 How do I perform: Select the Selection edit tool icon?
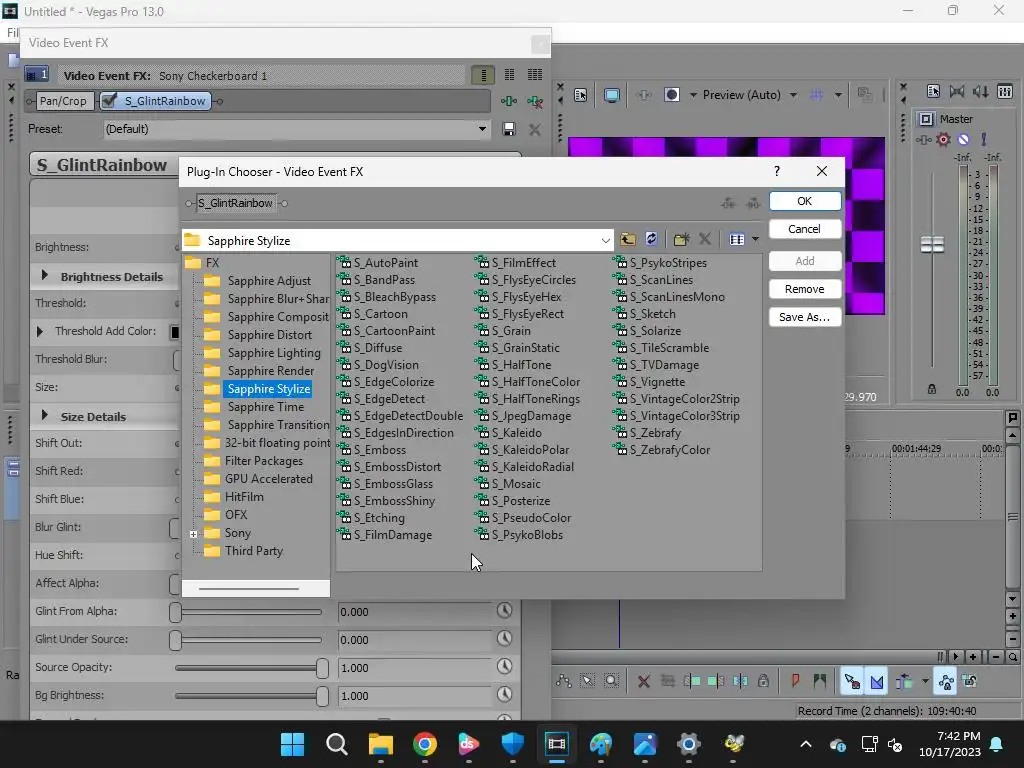(x=587, y=681)
